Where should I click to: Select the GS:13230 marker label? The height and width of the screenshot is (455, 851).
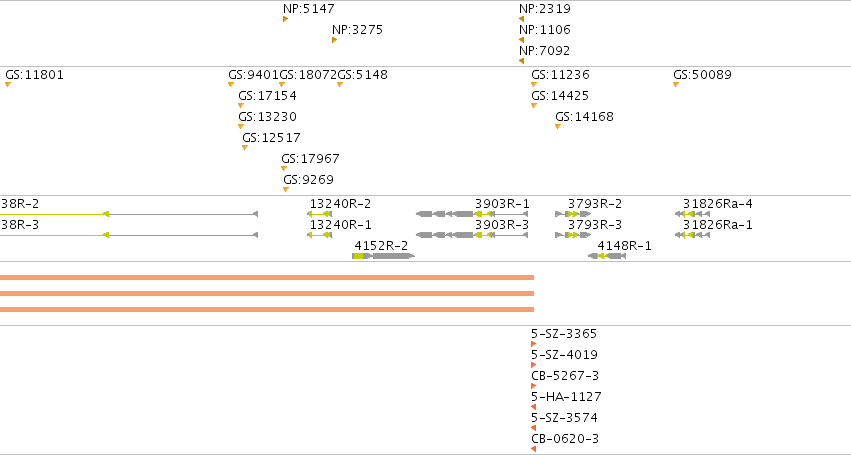point(268,117)
